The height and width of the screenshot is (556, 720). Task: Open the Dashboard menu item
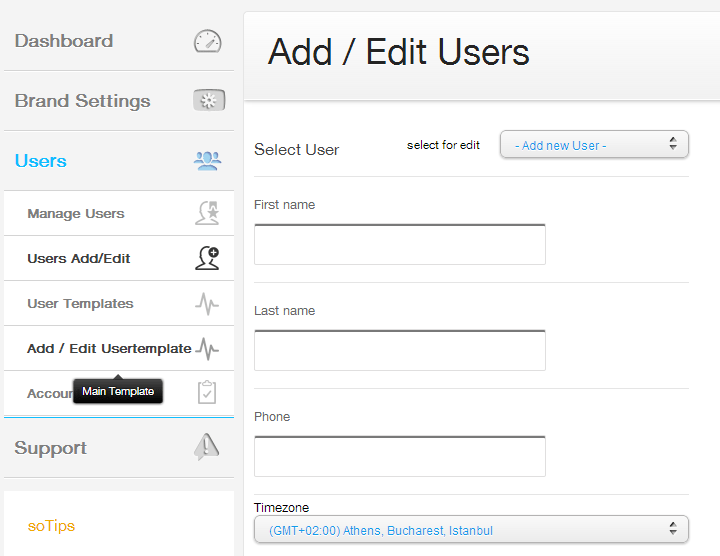pyautogui.click(x=119, y=41)
